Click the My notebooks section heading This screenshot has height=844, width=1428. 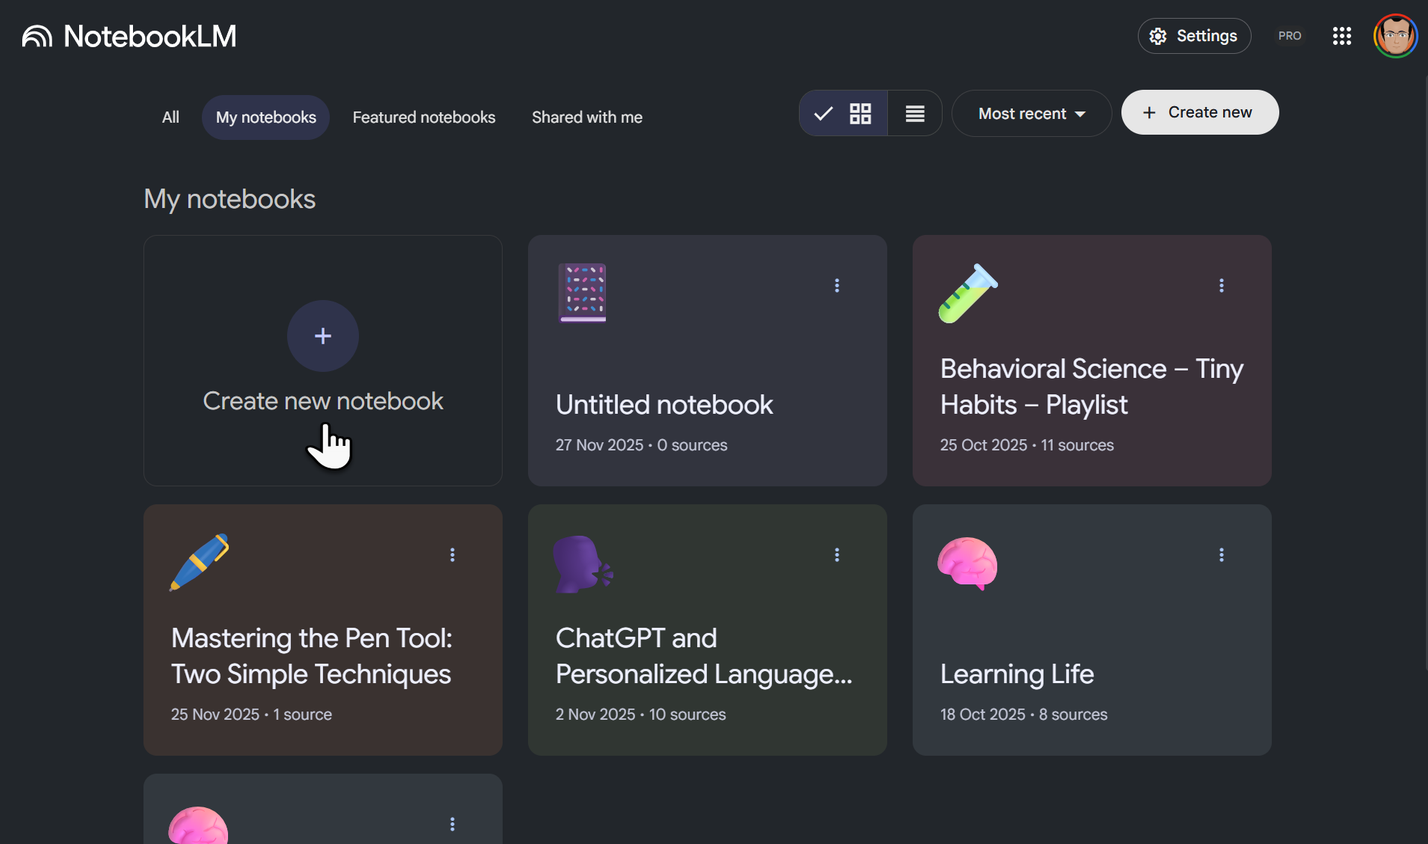230,199
